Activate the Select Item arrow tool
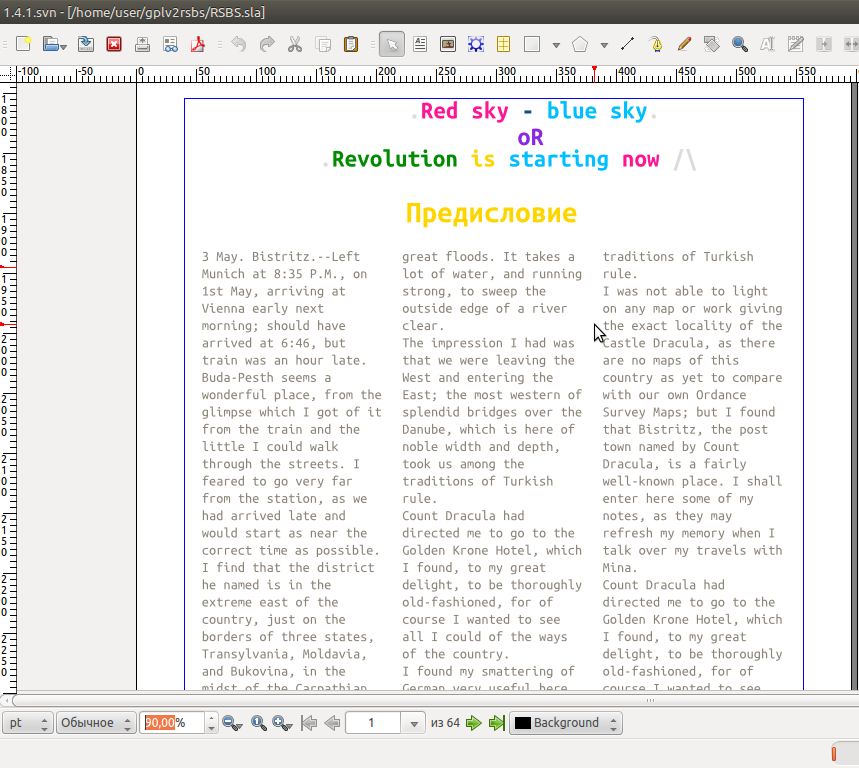This screenshot has width=859, height=768. point(392,44)
